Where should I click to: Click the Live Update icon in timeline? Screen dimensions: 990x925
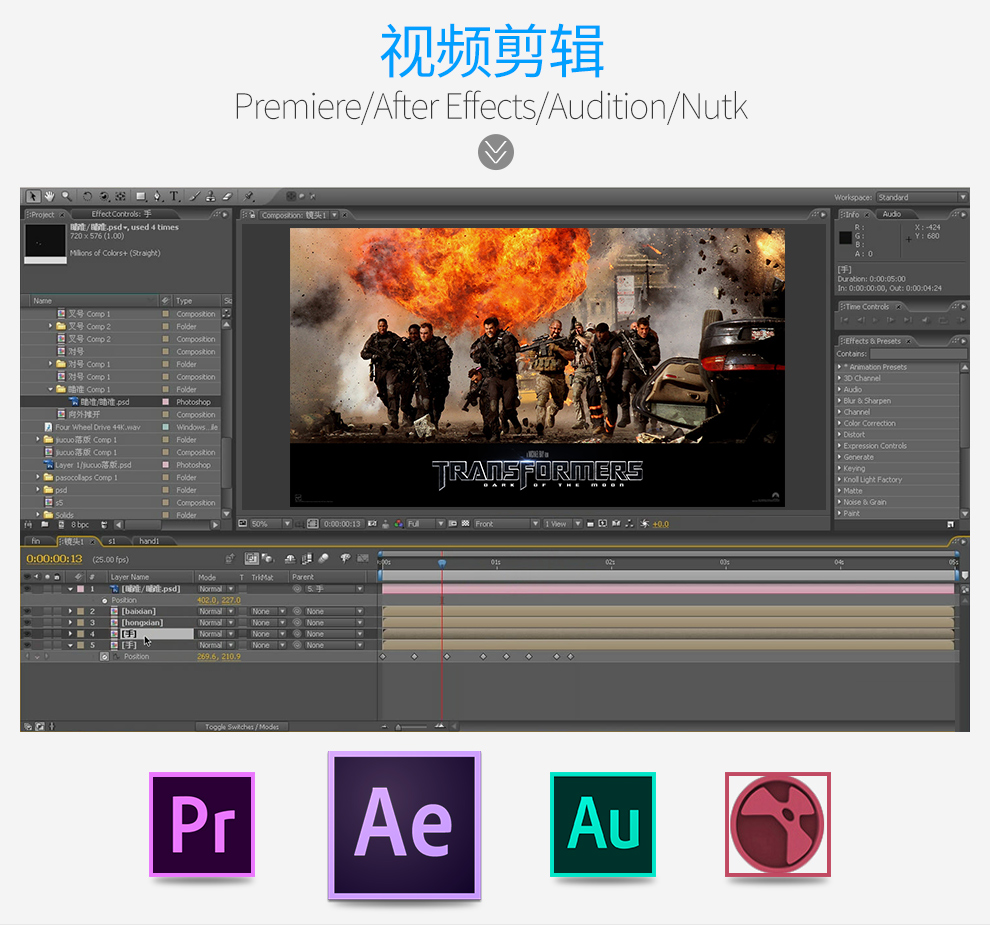252,558
